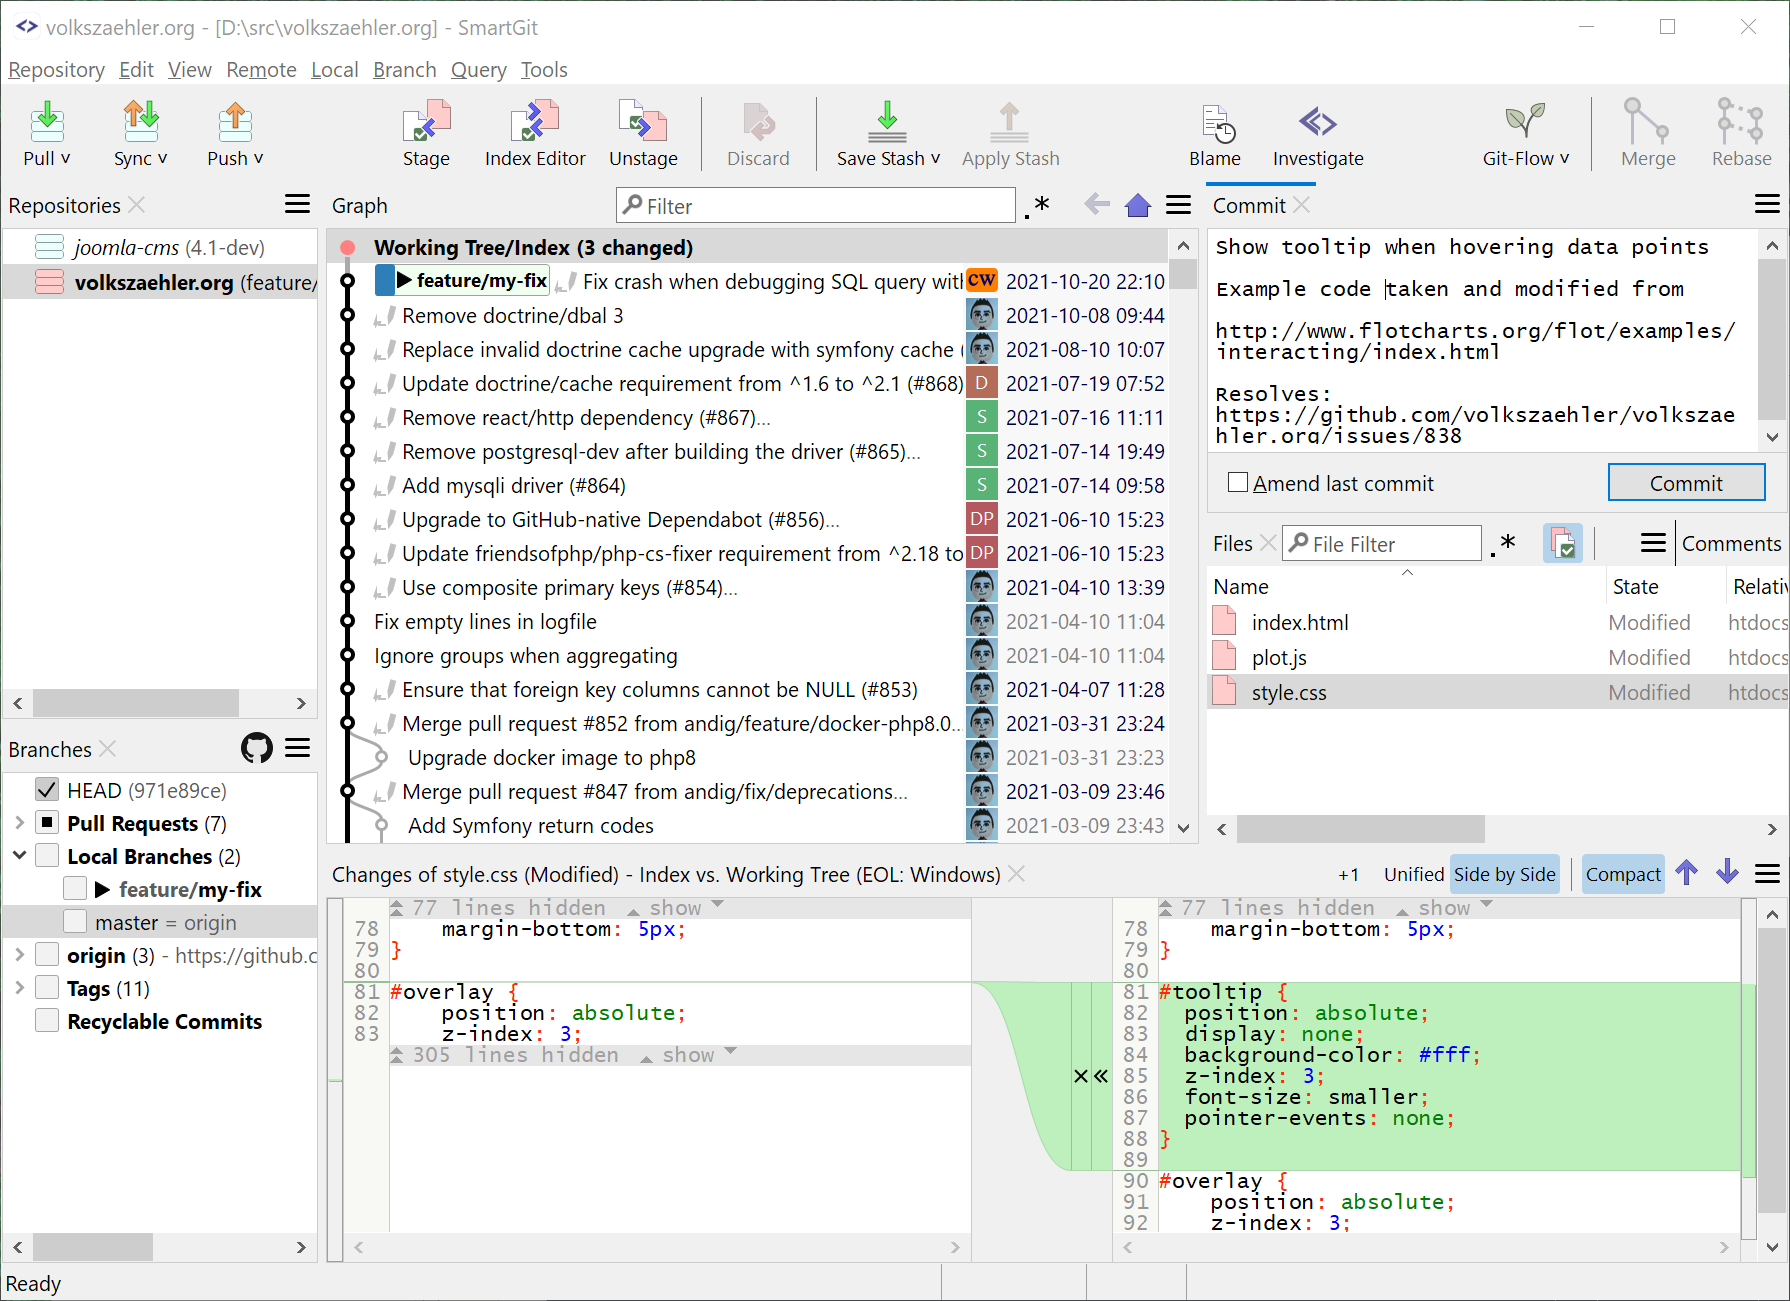This screenshot has height=1301, width=1790.
Task: Open the Branch menu
Action: [404, 70]
